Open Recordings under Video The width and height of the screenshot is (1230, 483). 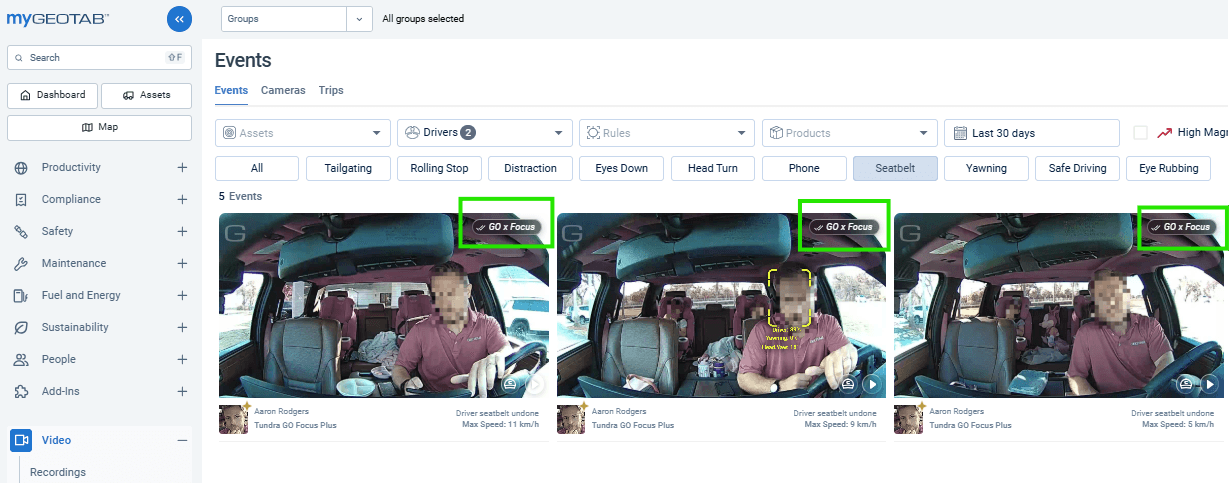coord(58,472)
